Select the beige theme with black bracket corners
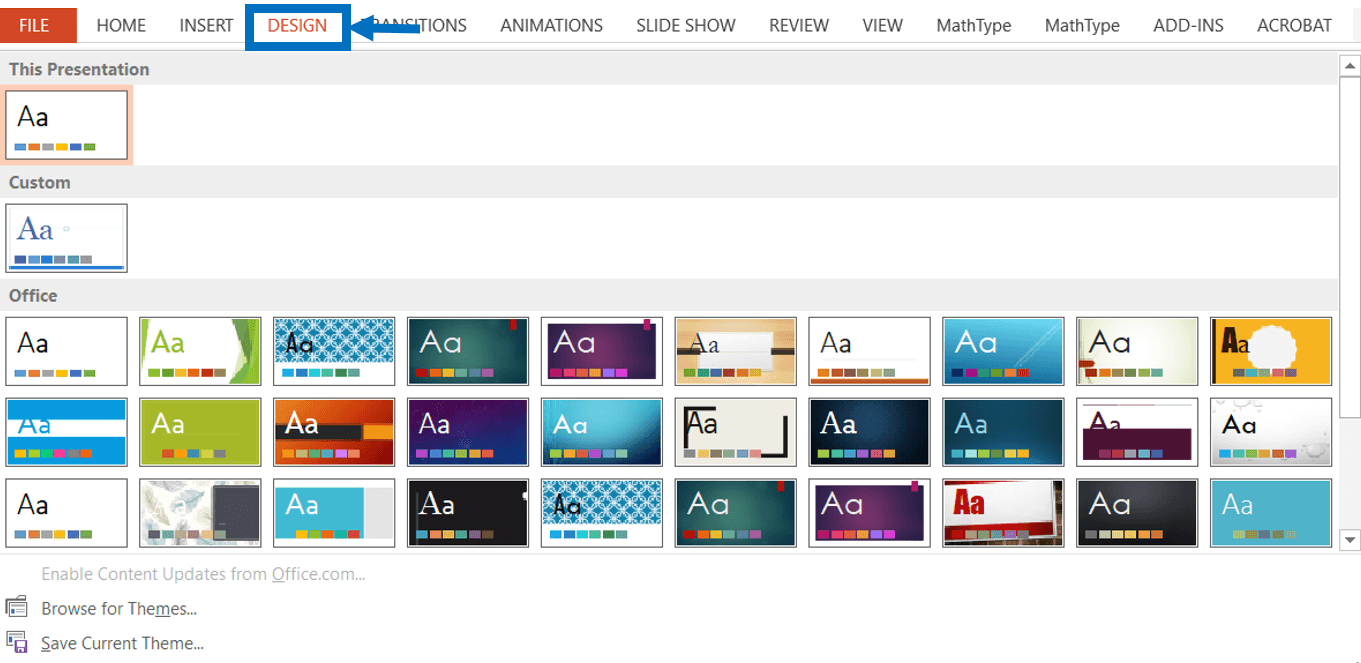The width and height of the screenshot is (1361, 663). 736,432
